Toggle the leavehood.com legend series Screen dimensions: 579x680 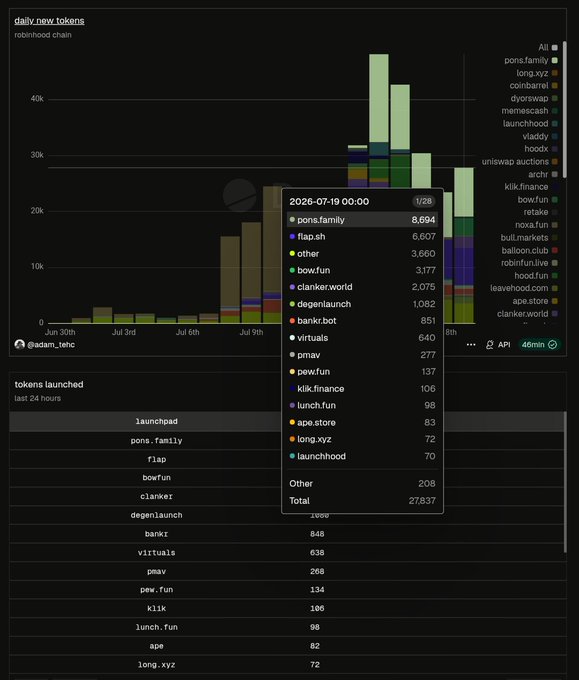pyautogui.click(x=524, y=288)
